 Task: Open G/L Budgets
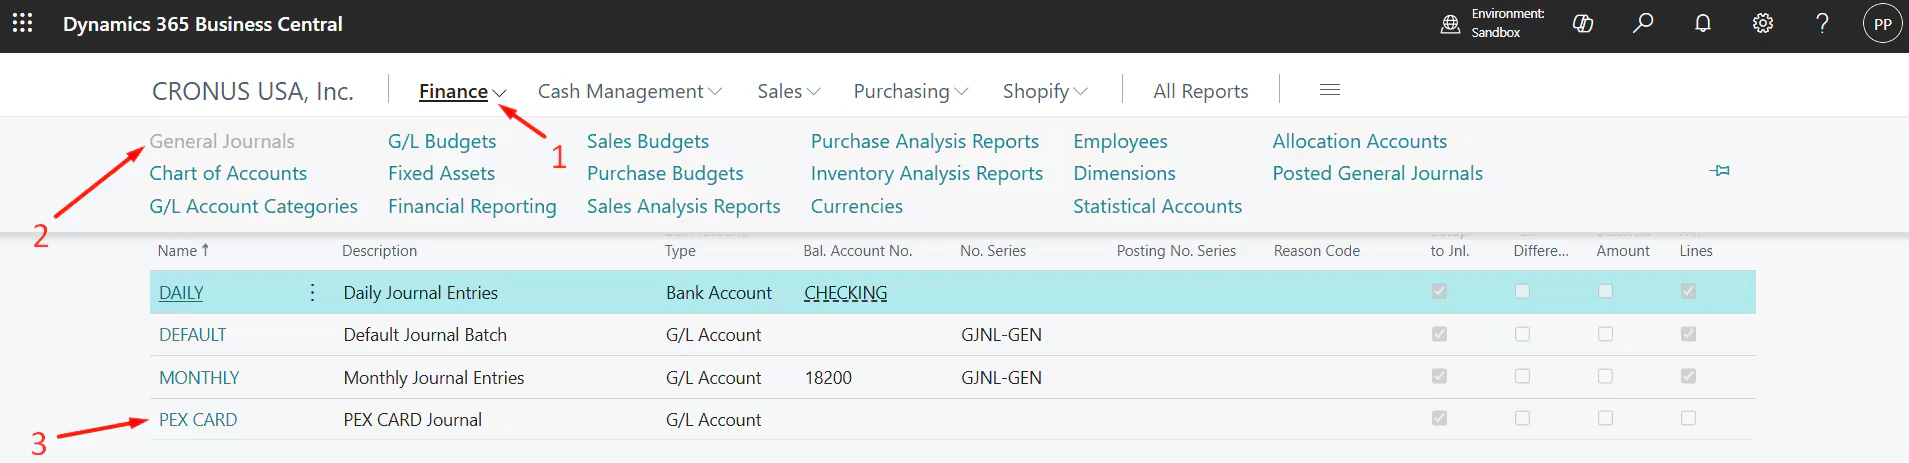click(442, 141)
